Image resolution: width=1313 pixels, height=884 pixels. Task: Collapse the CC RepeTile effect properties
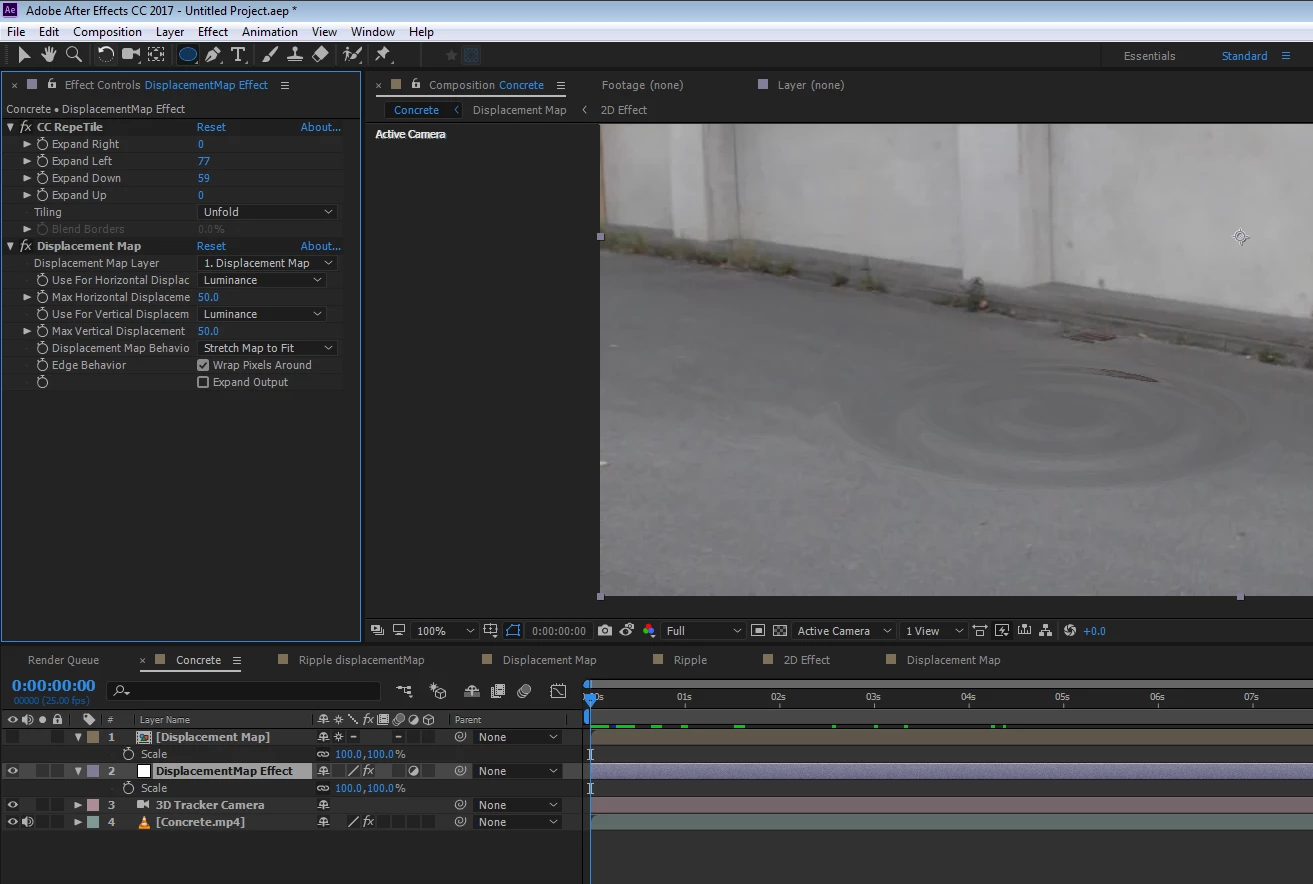tap(11, 127)
